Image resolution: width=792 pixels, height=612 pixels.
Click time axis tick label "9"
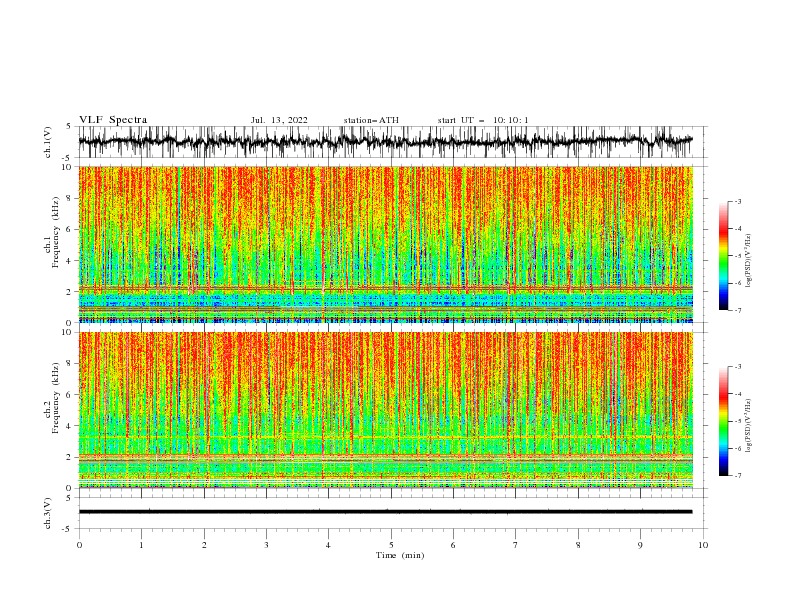(x=640, y=545)
